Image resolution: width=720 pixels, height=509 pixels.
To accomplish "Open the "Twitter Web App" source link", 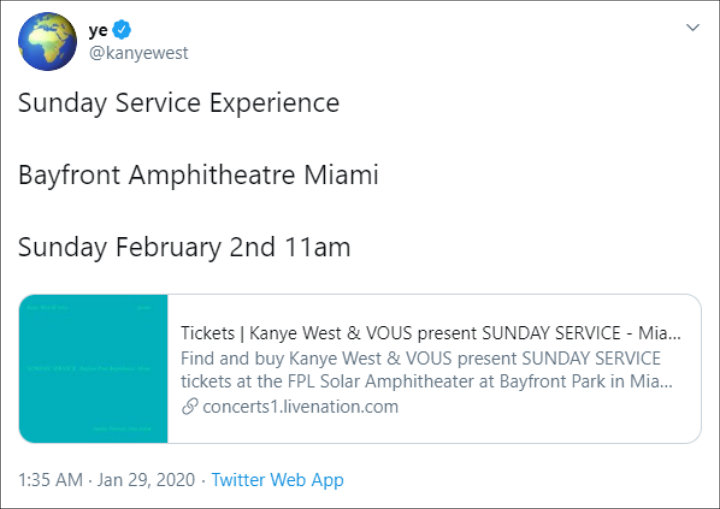I will (277, 480).
